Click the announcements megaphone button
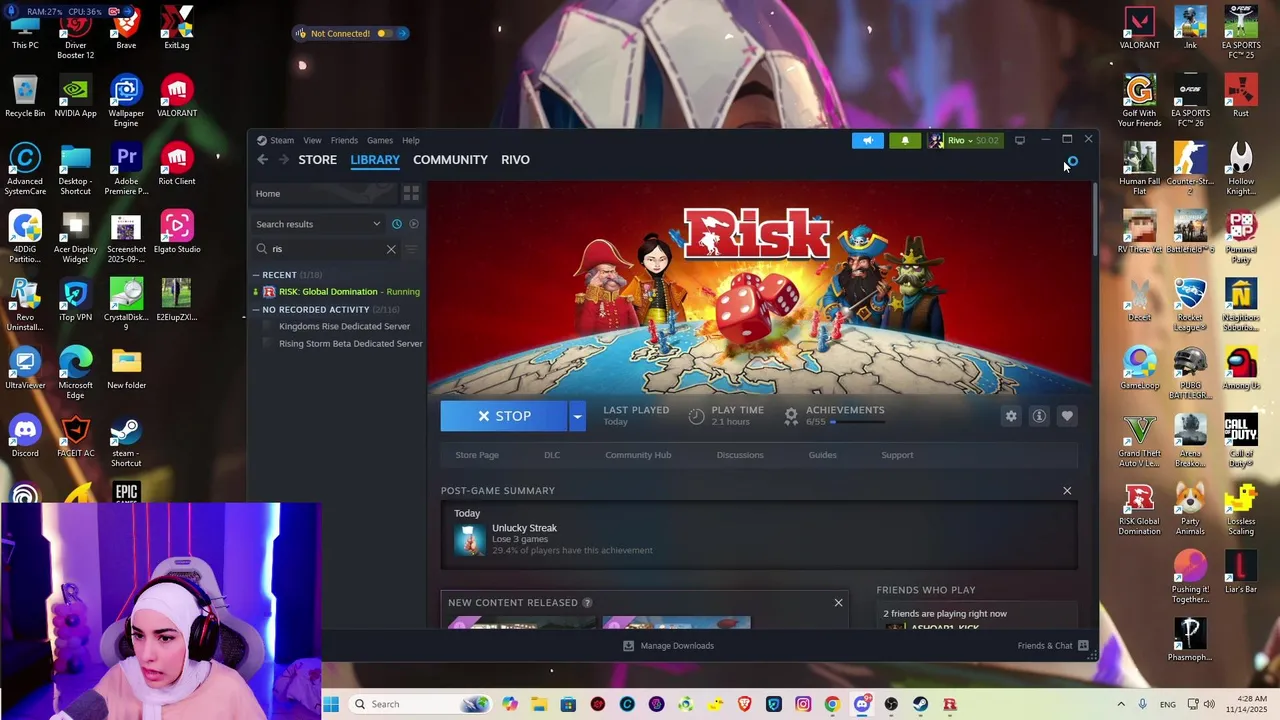Viewport: 1280px width, 720px height. 868,140
